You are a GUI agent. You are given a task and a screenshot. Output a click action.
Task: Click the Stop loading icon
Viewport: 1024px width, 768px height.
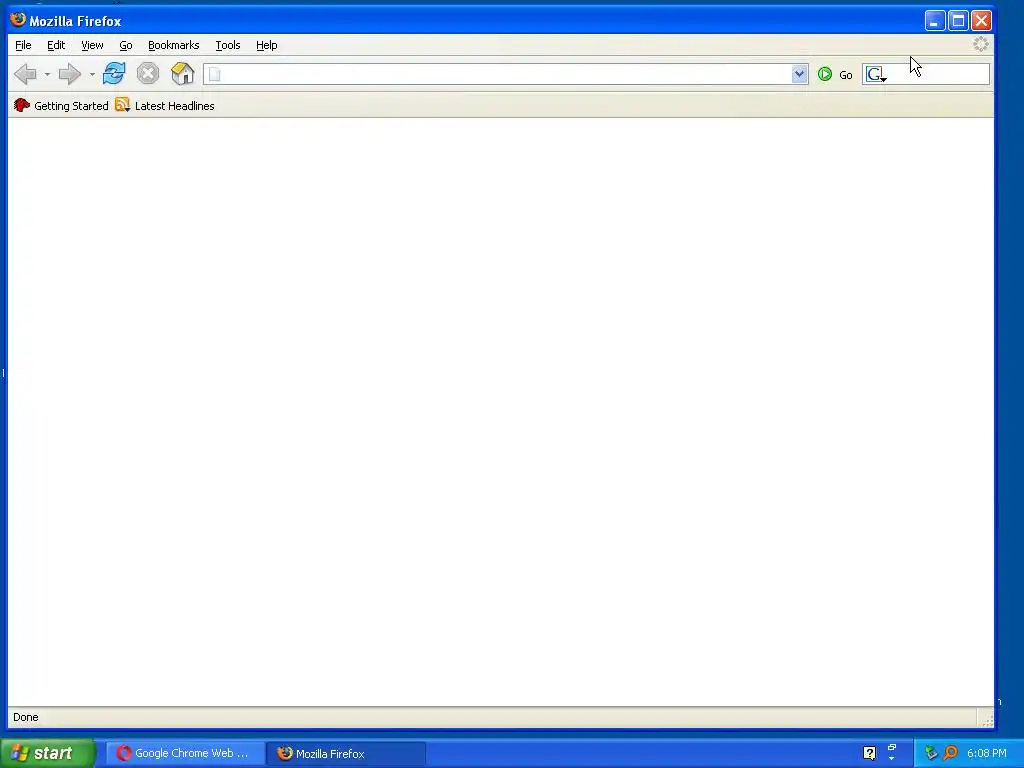[148, 73]
